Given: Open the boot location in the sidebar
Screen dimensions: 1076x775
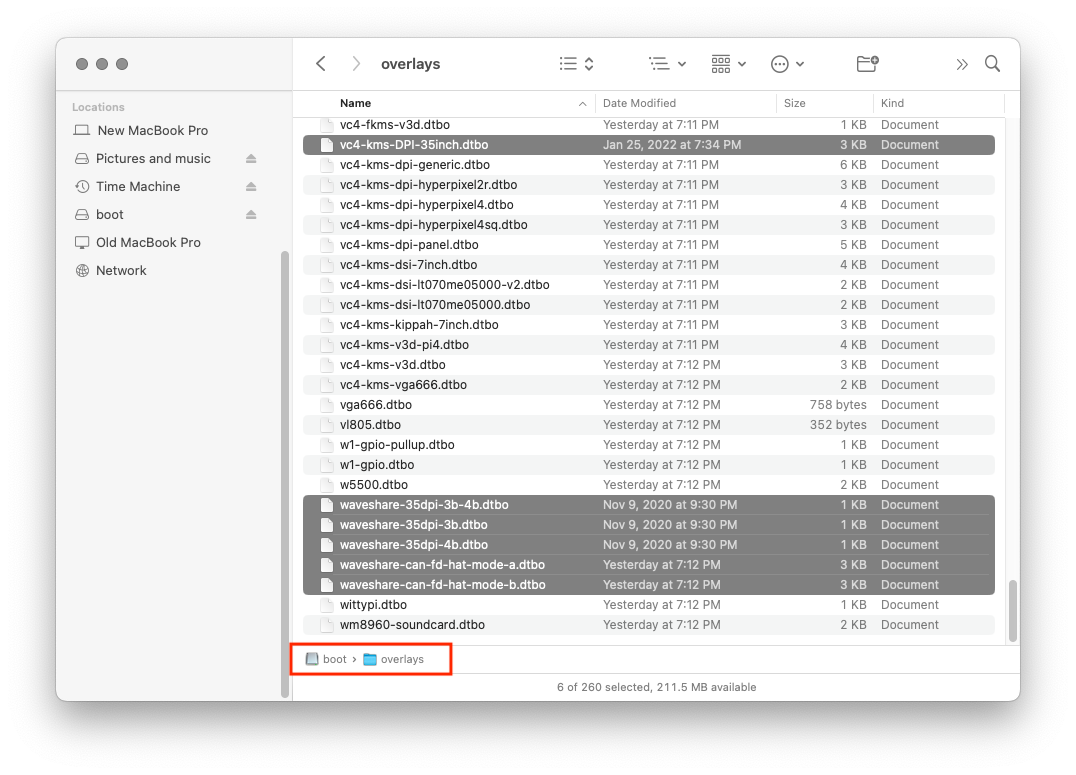Looking at the screenshot, I should [x=110, y=214].
